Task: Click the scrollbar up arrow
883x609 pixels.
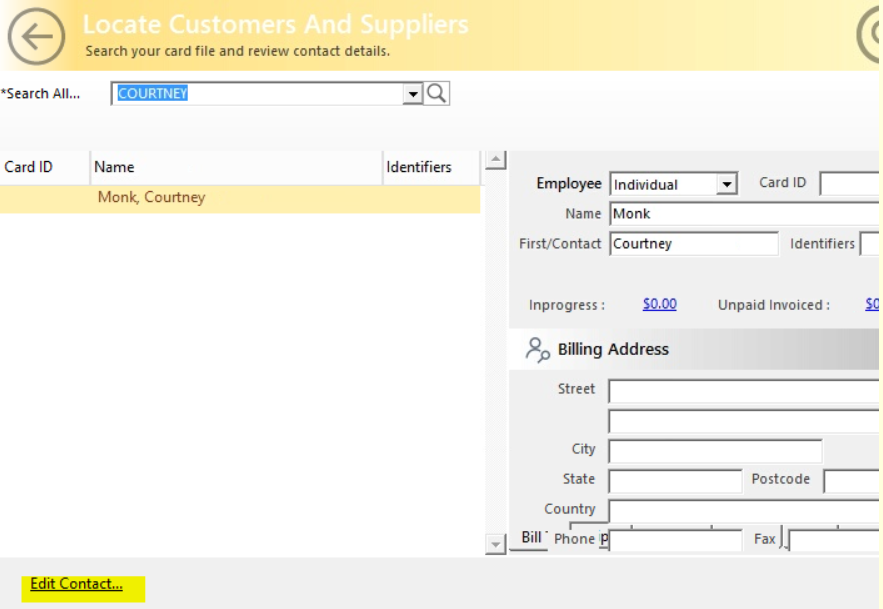Action: point(496,160)
